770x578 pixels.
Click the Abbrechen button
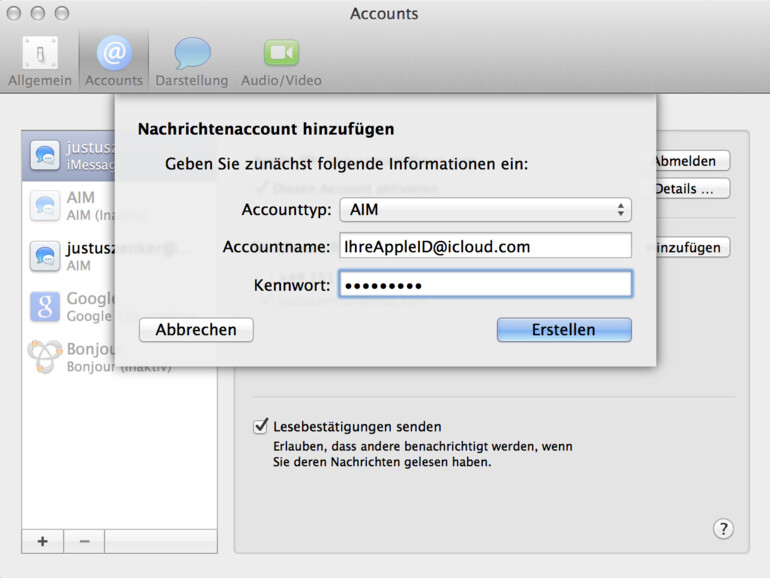[196, 330]
